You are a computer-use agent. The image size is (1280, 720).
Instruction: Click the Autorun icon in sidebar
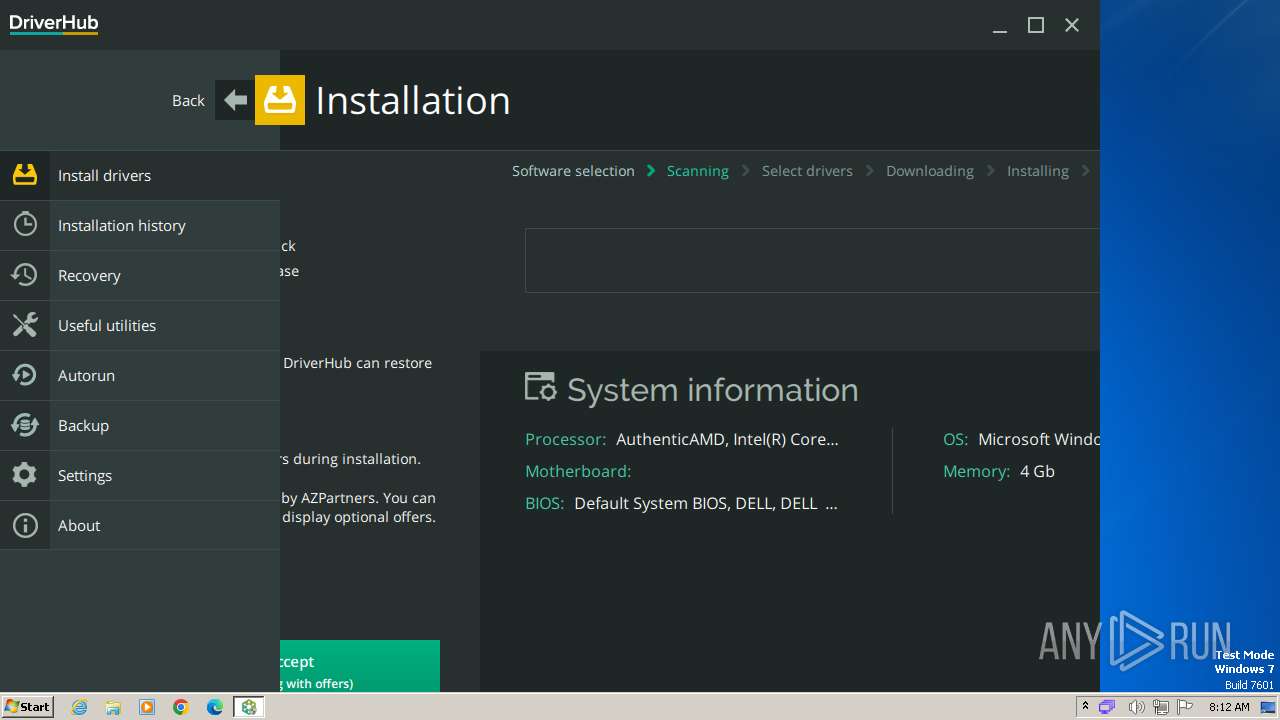[25, 375]
